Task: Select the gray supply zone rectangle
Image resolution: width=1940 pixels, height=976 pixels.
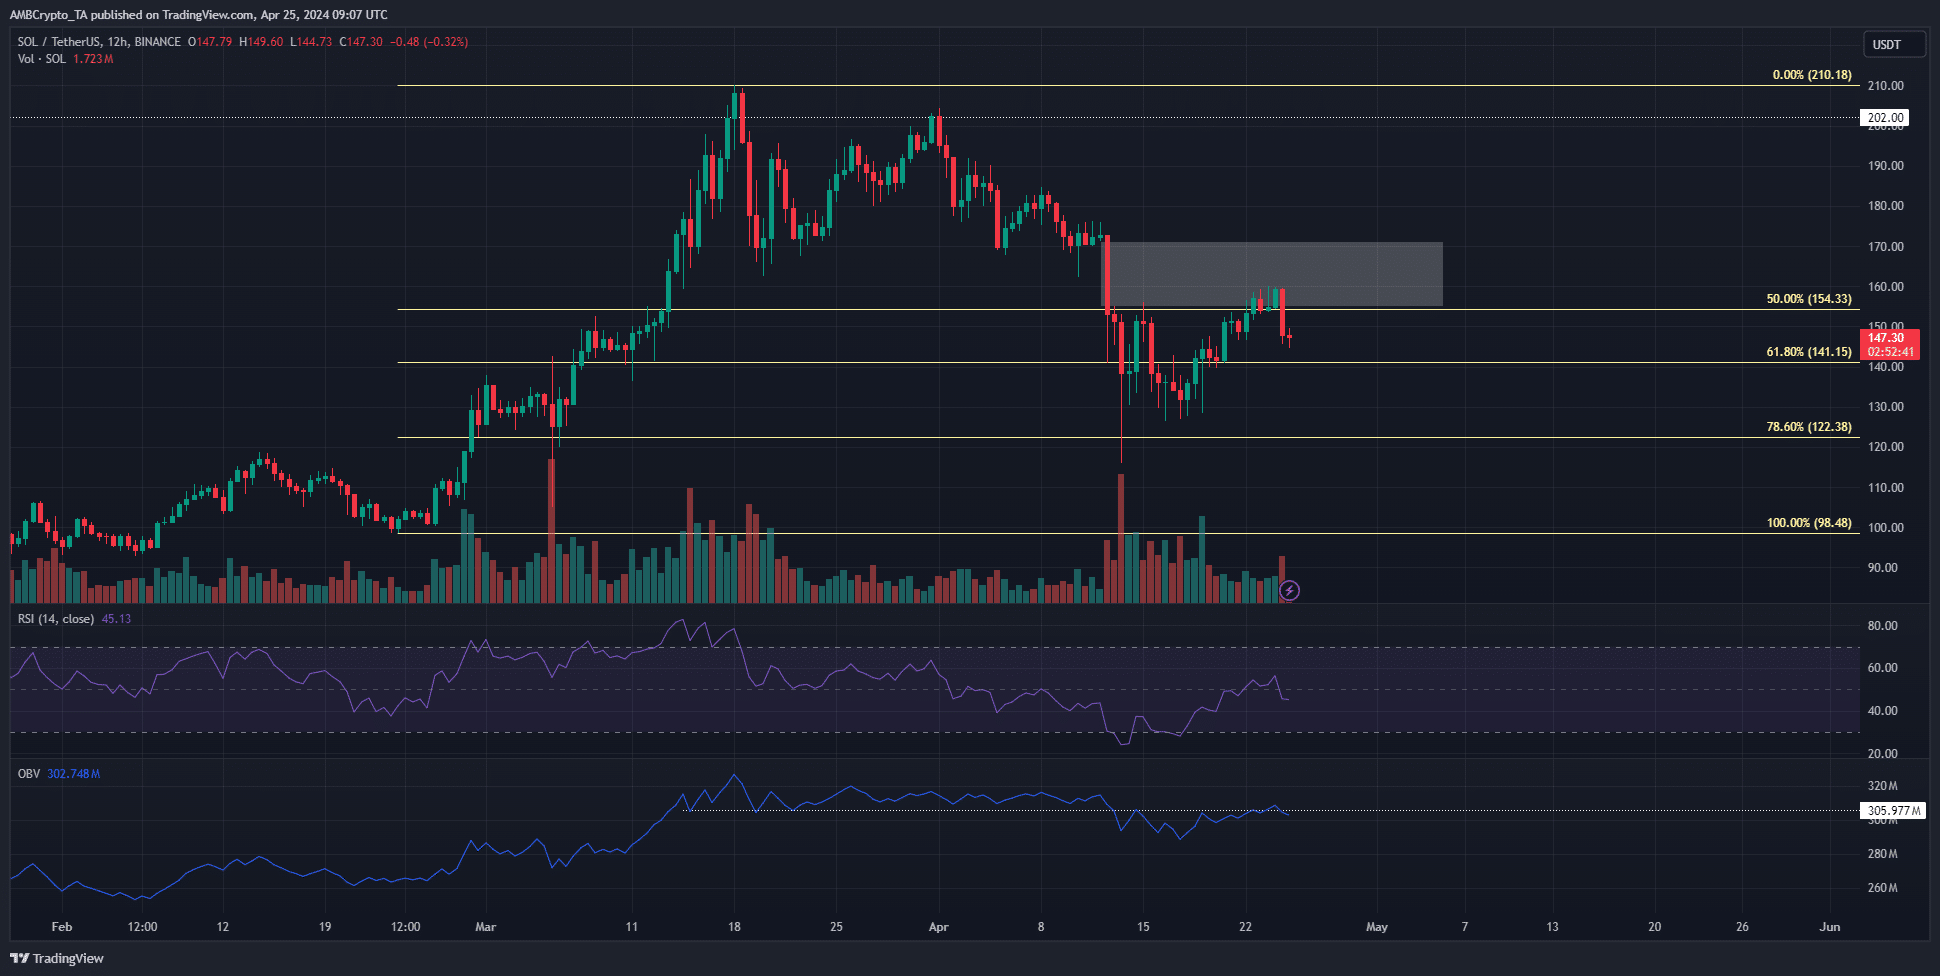Action: click(x=1272, y=274)
